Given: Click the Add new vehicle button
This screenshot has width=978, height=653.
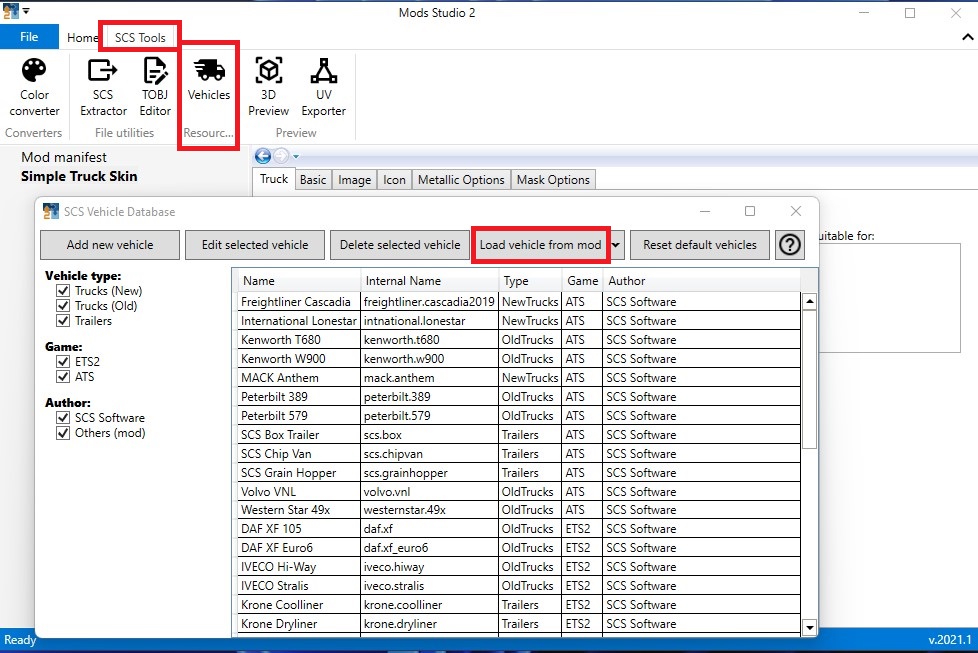Looking at the screenshot, I should coord(110,245).
